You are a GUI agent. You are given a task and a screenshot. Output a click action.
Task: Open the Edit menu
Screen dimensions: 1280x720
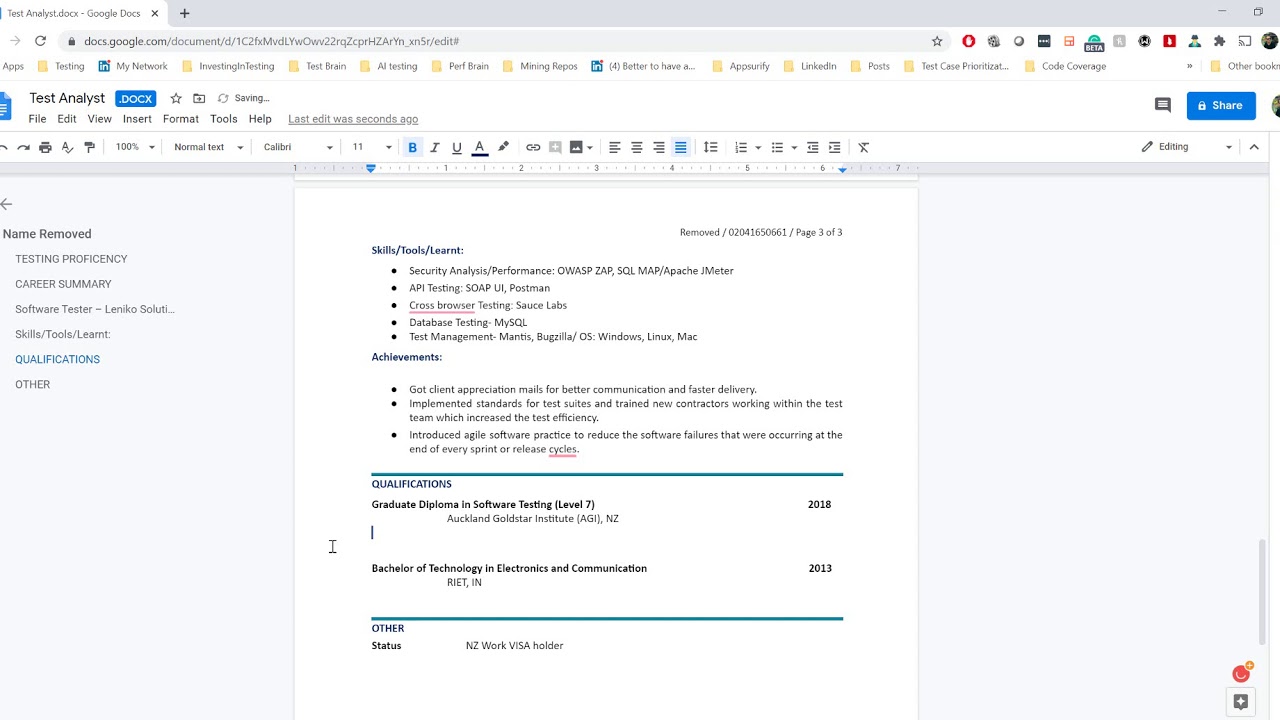67,119
